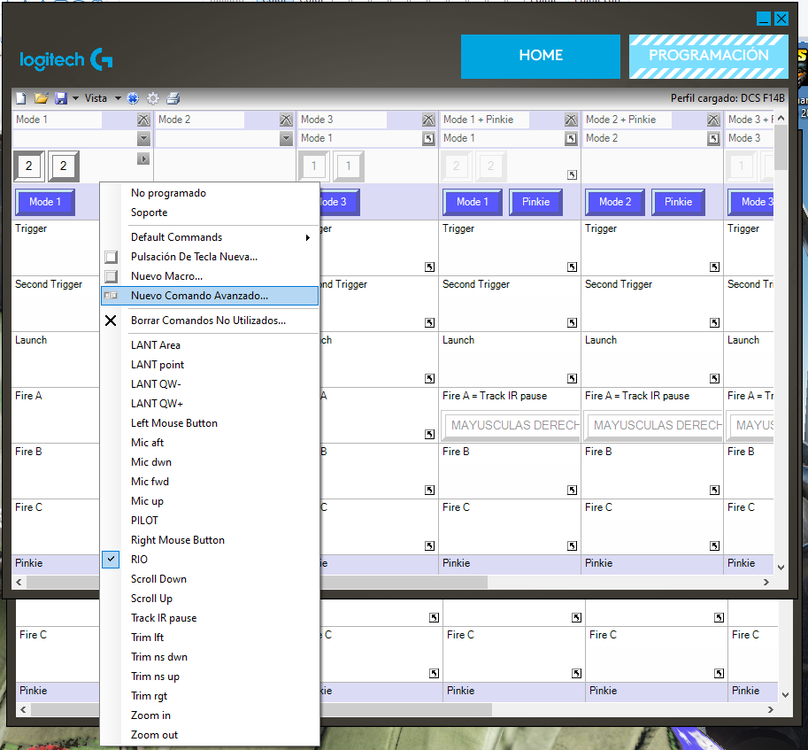Click arrow icon in Mode 1 + Pinkie Fire B cell
The height and width of the screenshot is (750, 808).
pos(572,490)
